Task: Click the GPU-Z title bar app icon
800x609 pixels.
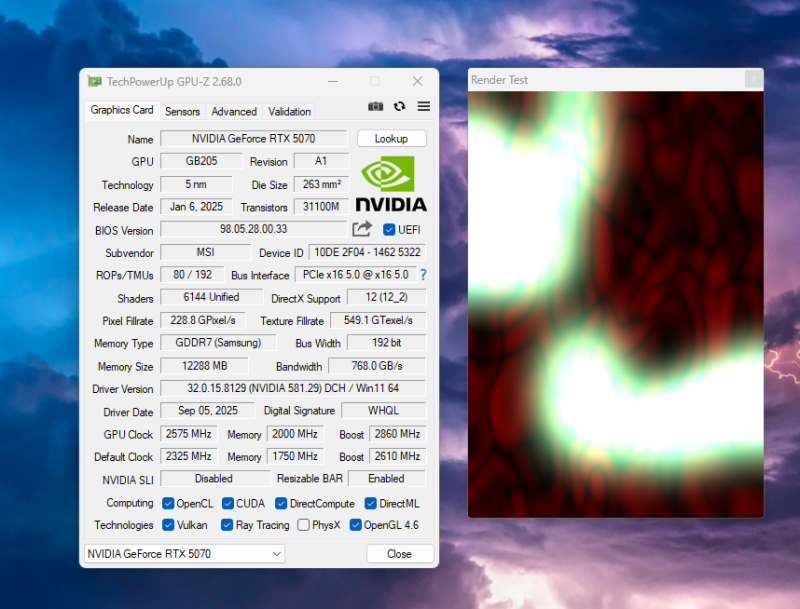Action: coord(94,82)
